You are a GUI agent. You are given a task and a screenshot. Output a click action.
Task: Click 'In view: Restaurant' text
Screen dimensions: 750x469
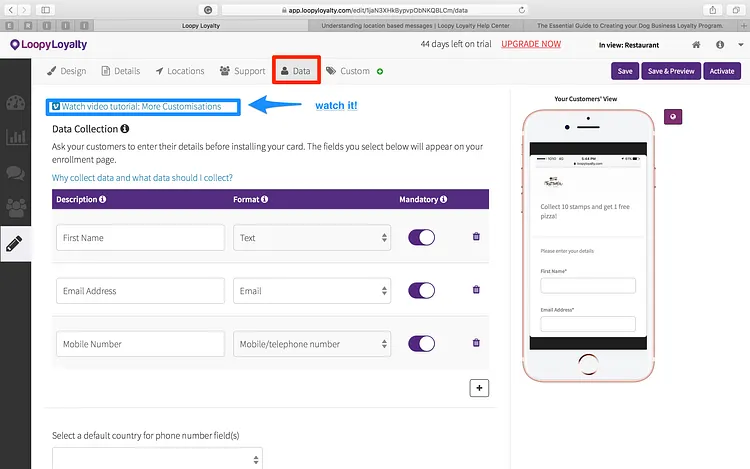click(629, 45)
